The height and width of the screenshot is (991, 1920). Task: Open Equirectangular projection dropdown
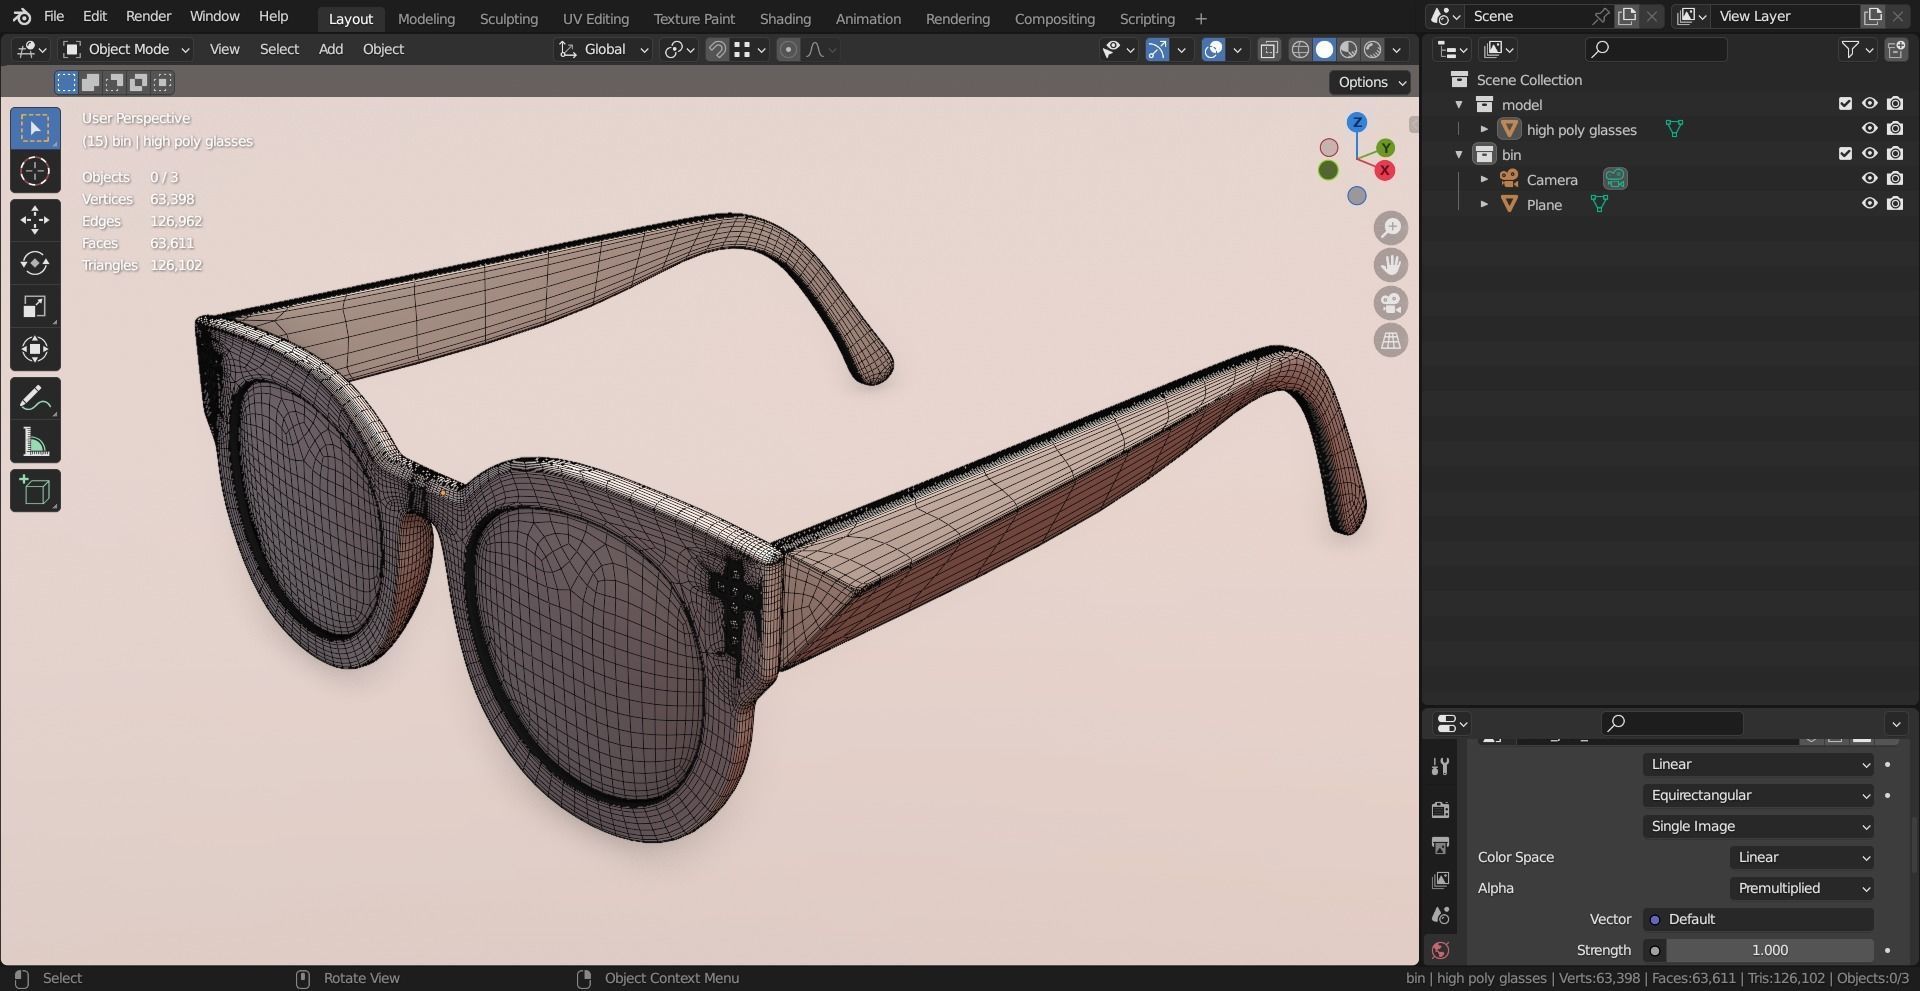(1758, 795)
